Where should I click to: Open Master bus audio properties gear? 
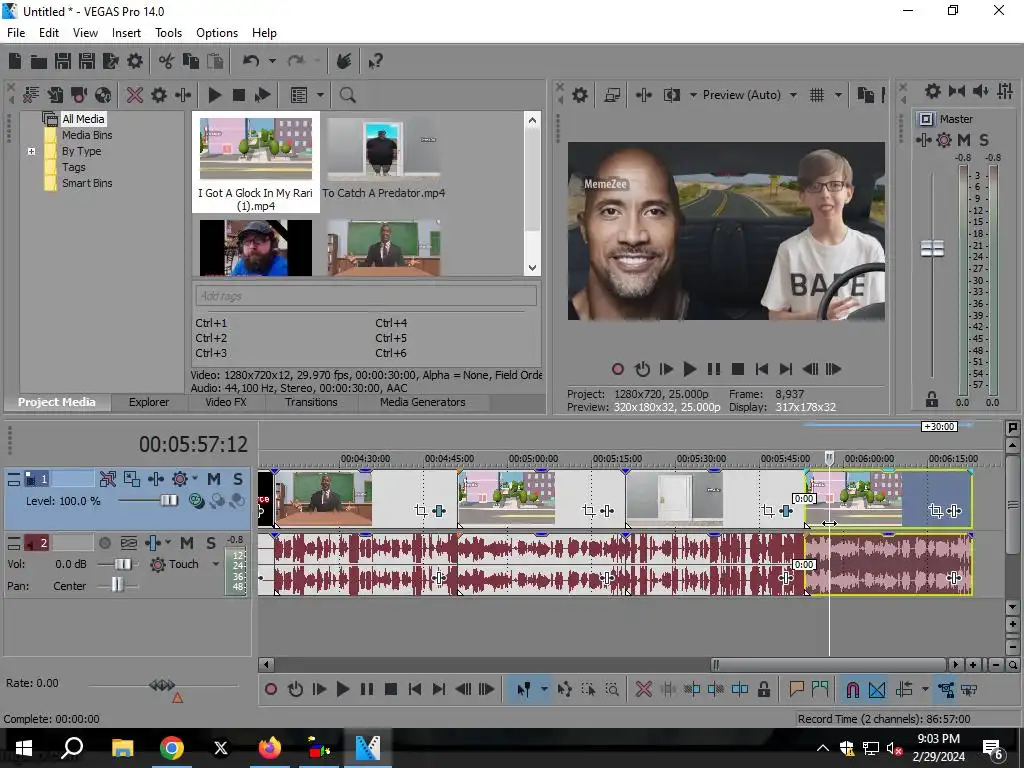933,91
